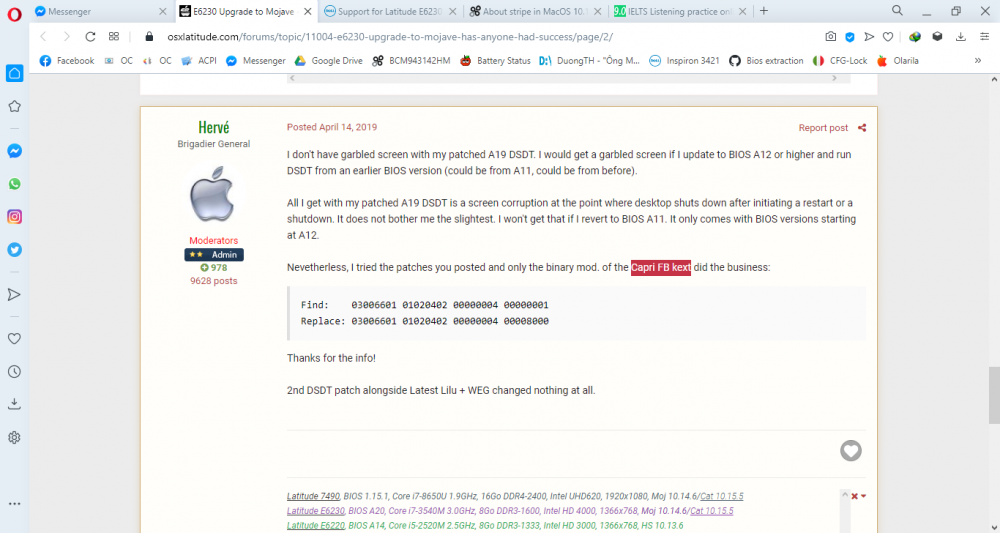Screen dimensions: 1000x533
Task: Add page to bookmarks heart in address bar
Action: point(888,37)
